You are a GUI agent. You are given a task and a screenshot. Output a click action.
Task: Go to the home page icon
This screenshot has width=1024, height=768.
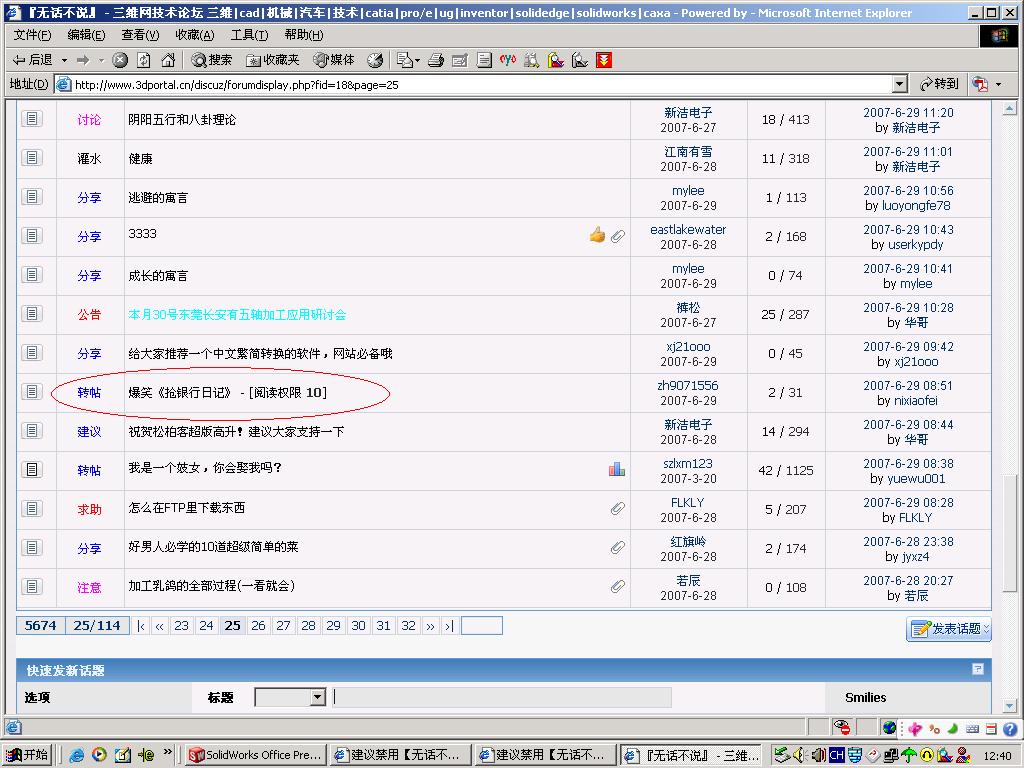tap(168, 60)
